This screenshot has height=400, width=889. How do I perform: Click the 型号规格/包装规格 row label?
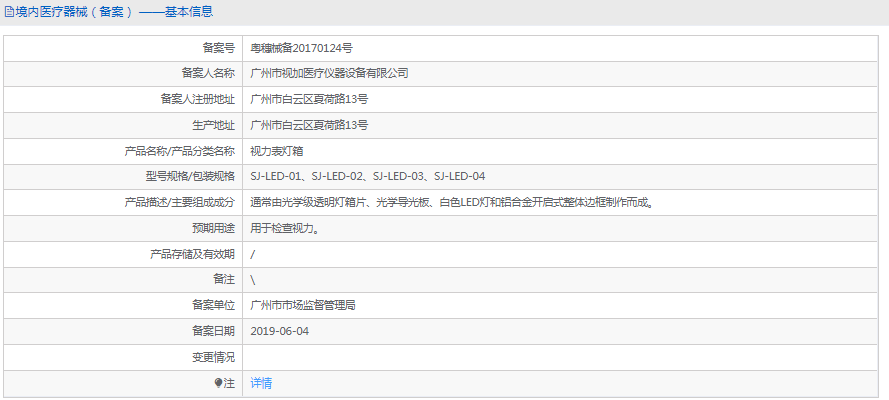point(190,177)
